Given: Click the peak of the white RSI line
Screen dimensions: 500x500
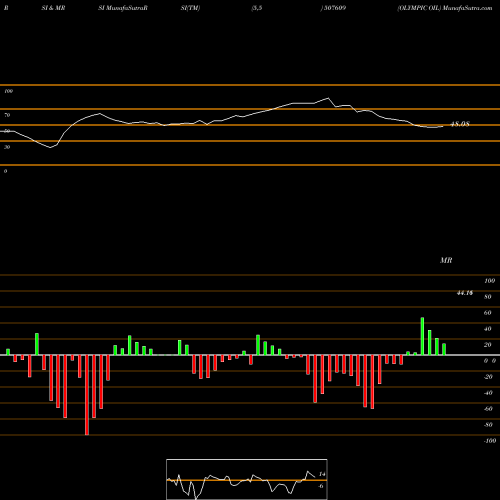Looking at the screenshot, I should (x=328, y=98).
